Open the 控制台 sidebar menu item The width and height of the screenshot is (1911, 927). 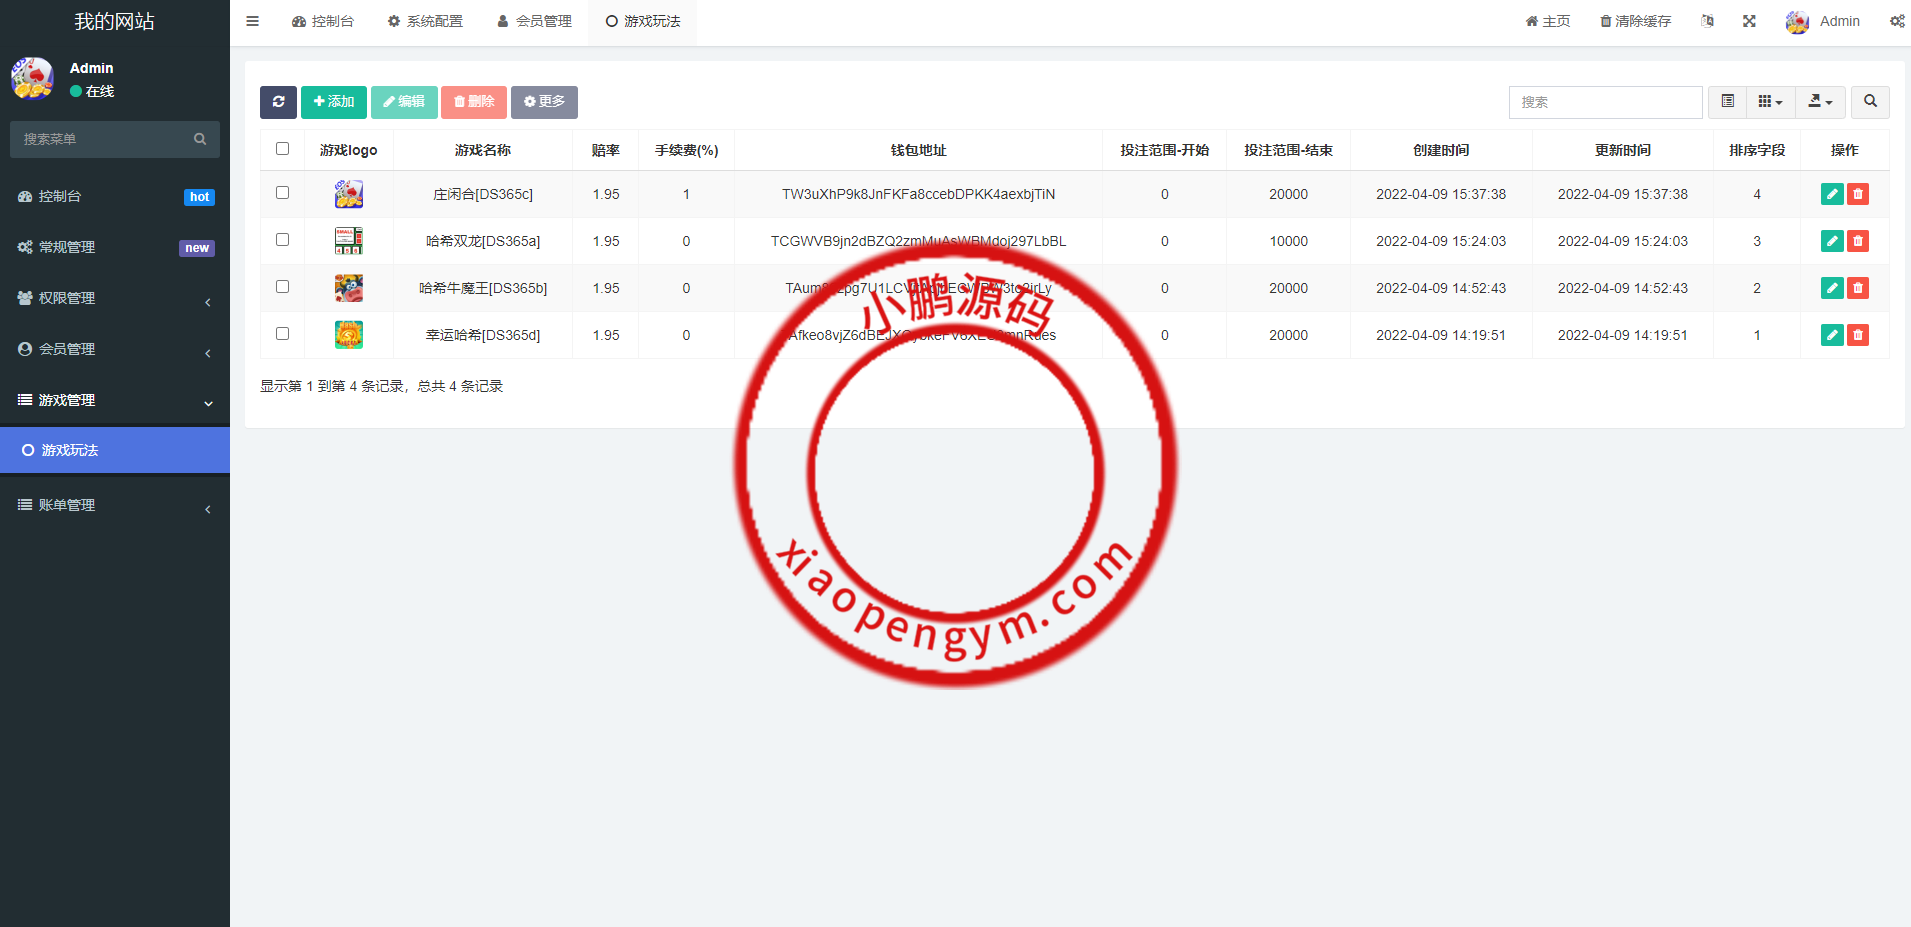[114, 197]
